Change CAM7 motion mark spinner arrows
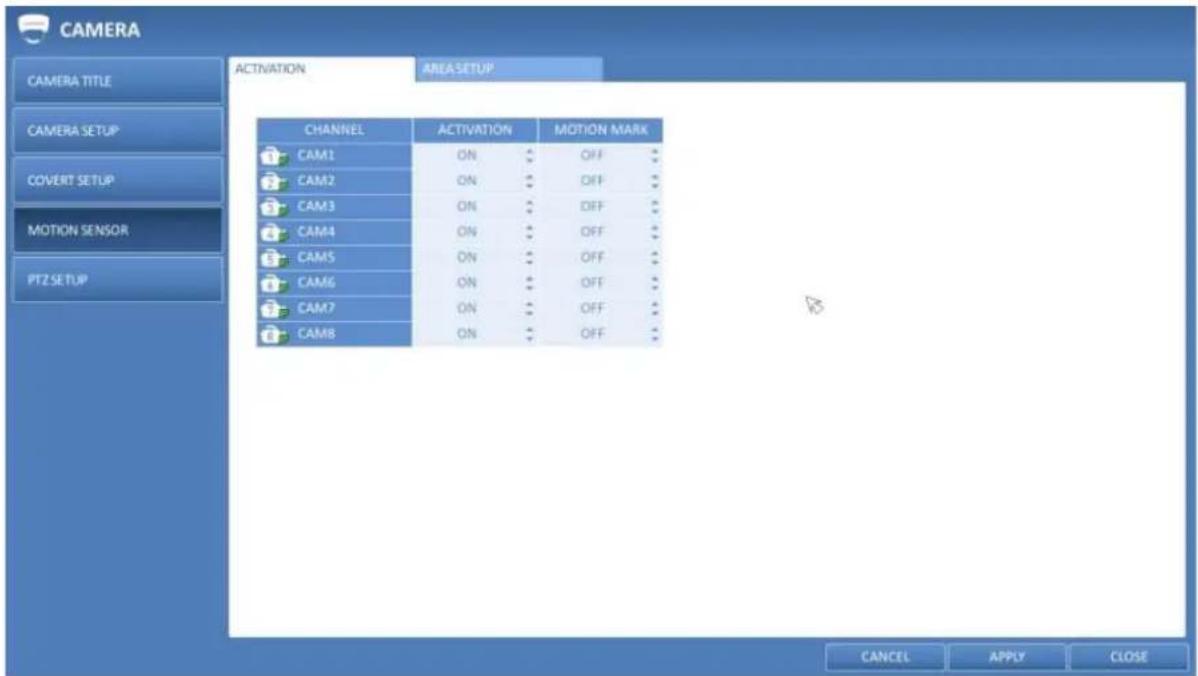The width and height of the screenshot is (1198, 676). click(655, 309)
